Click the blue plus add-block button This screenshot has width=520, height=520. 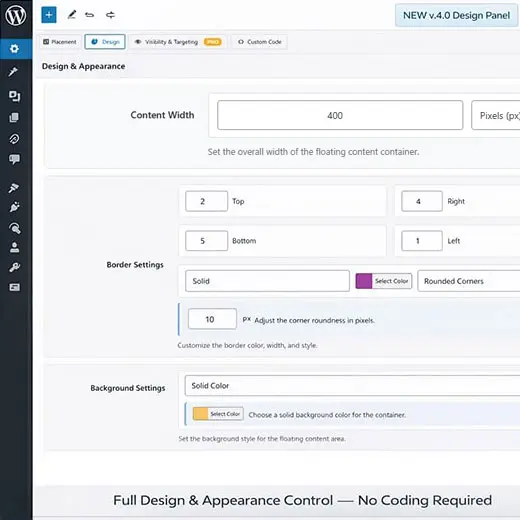click(49, 15)
